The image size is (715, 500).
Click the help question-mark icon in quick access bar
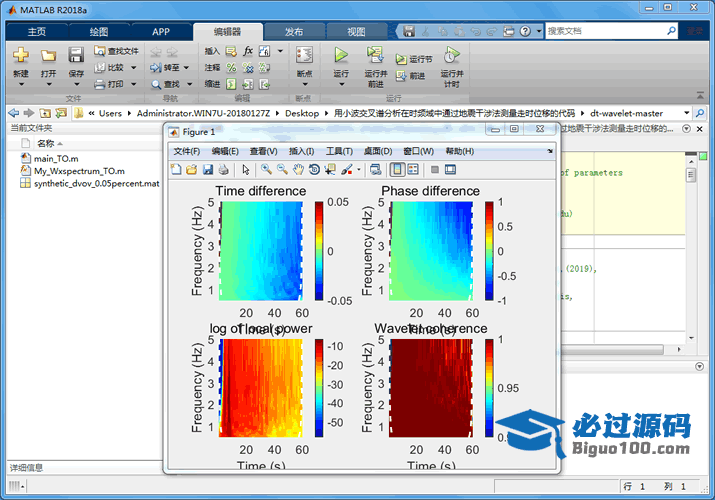(525, 31)
